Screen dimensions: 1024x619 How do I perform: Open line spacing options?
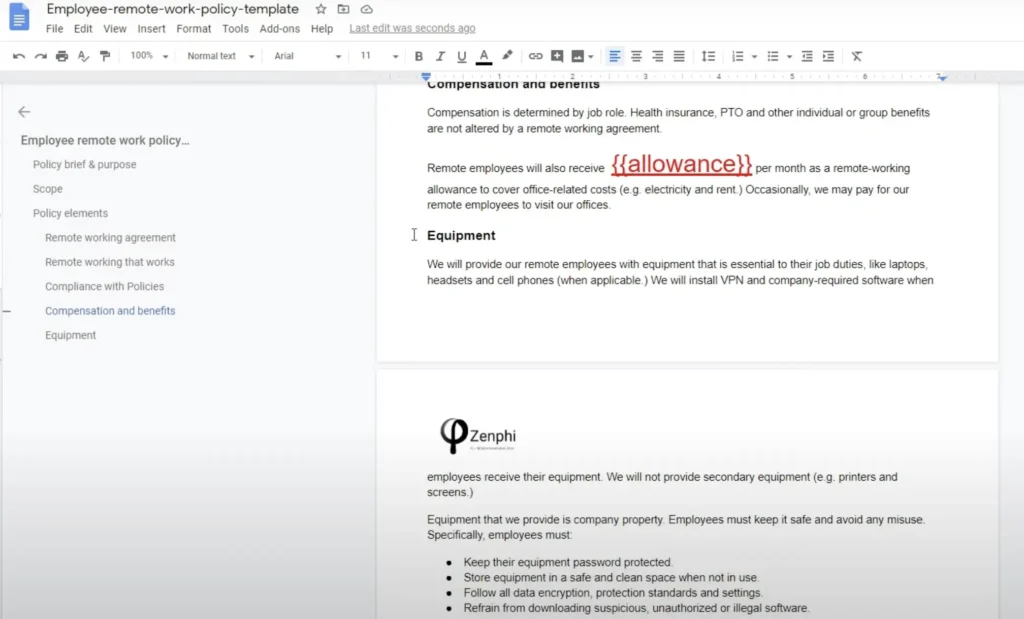pos(708,56)
